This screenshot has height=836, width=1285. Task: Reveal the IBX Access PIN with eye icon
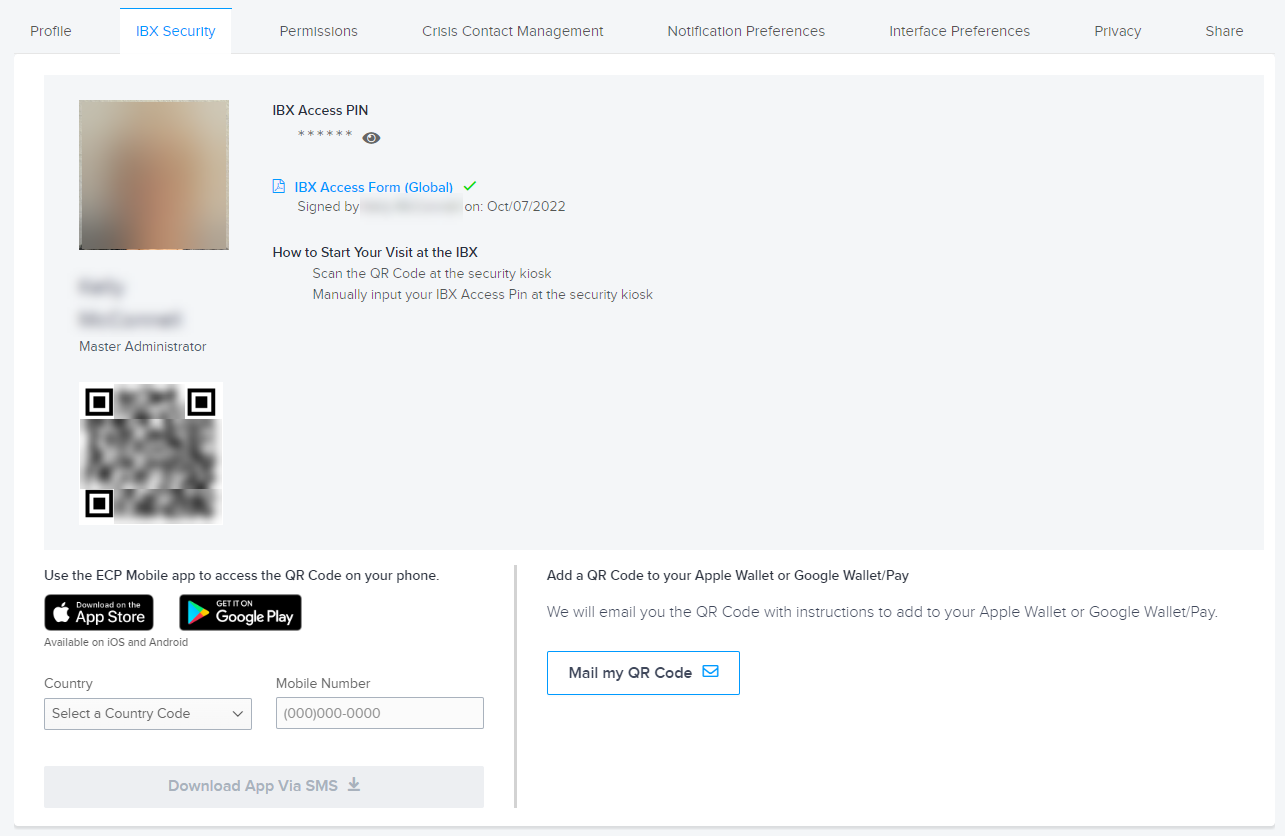point(371,138)
